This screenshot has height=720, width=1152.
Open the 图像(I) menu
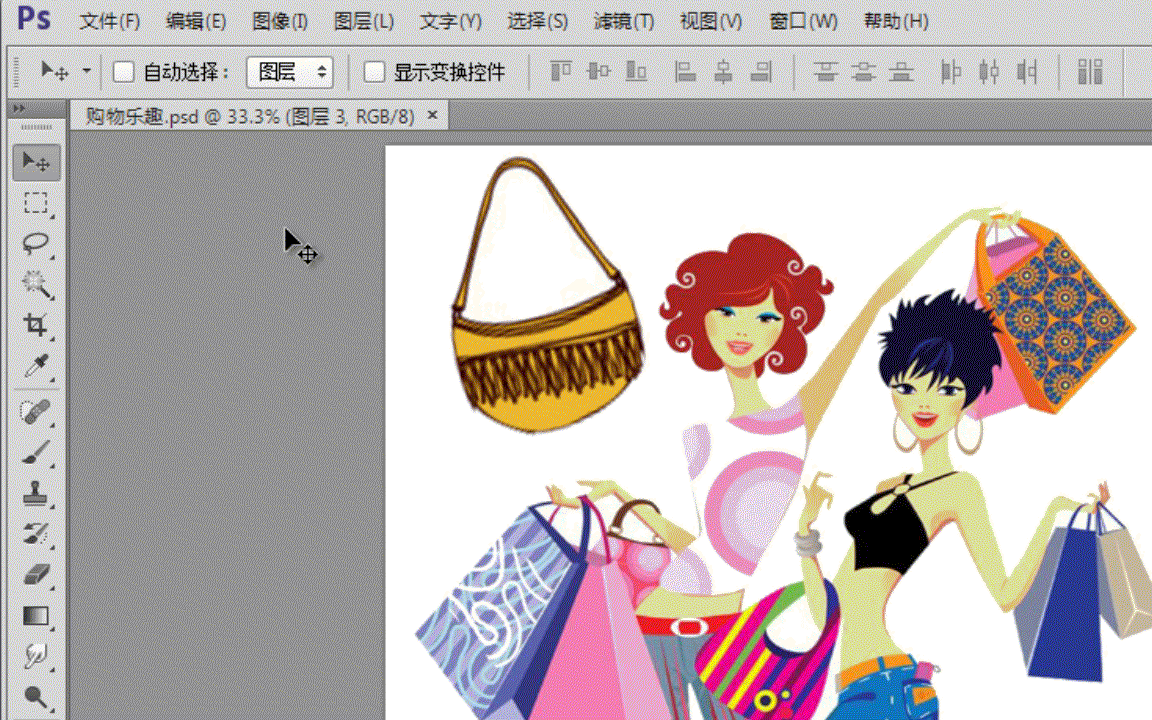tap(280, 21)
